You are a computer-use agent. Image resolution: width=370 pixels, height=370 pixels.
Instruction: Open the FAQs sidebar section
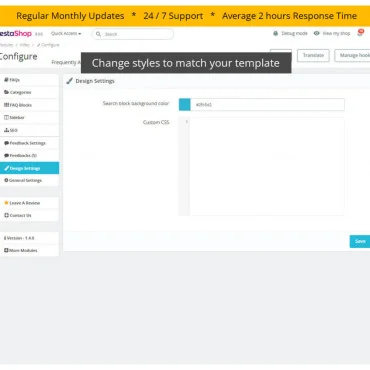pyautogui.click(x=29, y=80)
